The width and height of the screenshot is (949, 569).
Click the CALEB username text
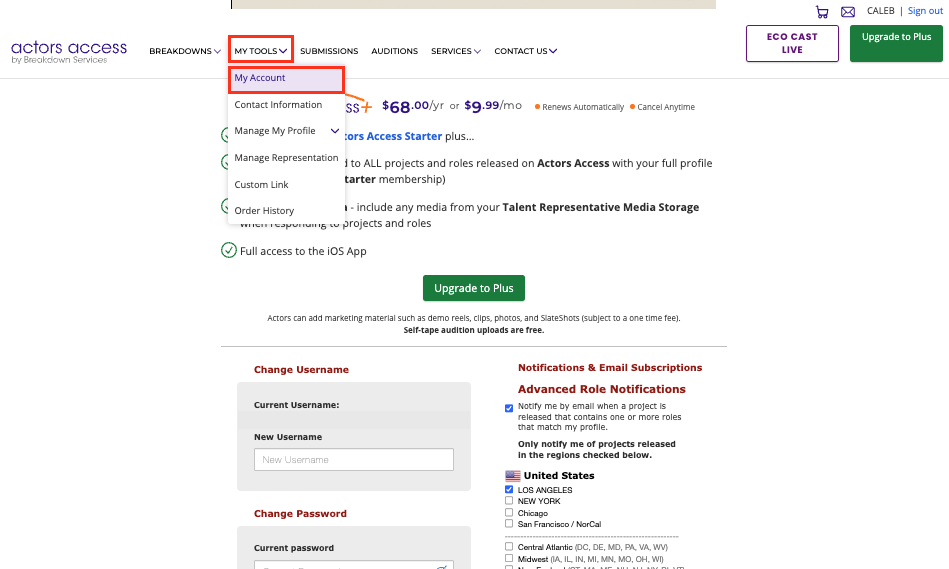[x=880, y=11]
